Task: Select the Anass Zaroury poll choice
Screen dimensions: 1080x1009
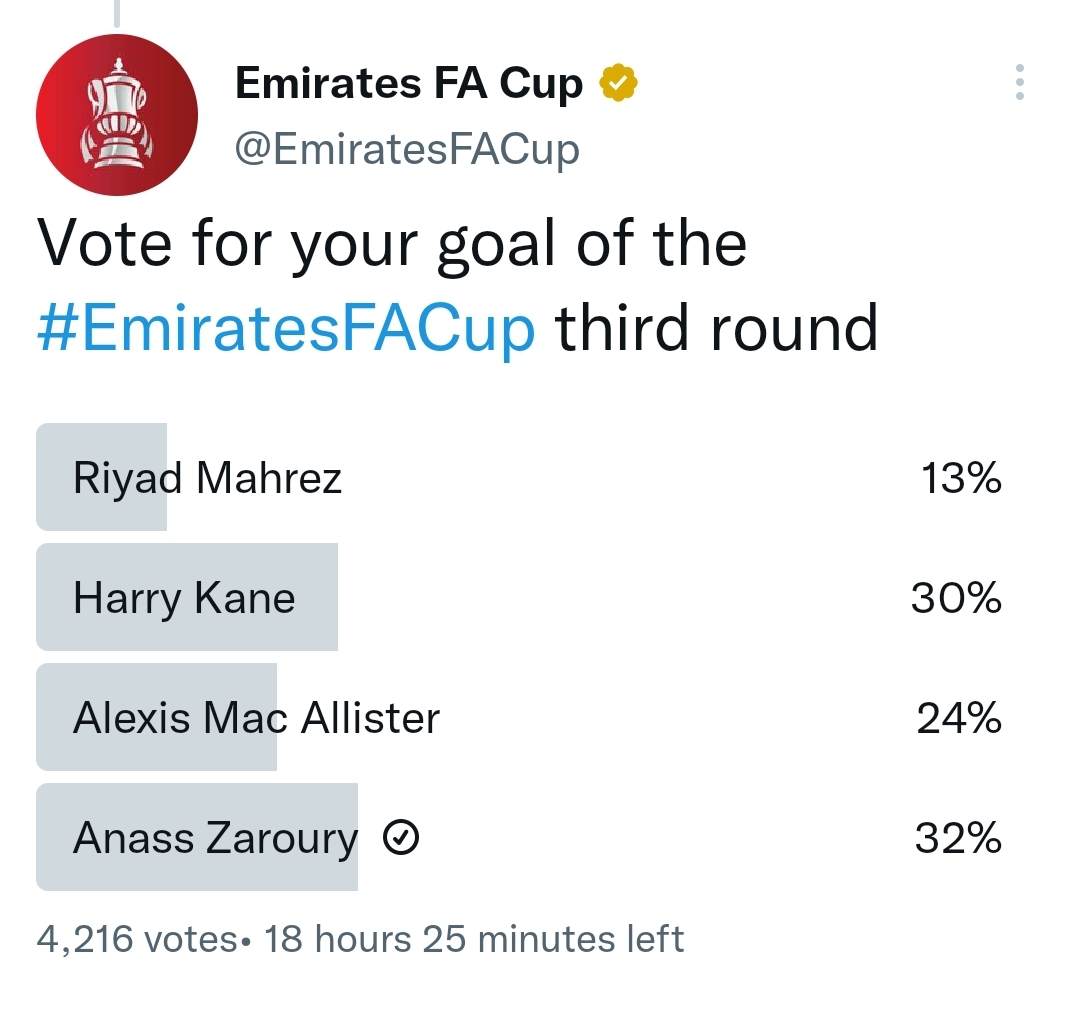Action: [215, 838]
